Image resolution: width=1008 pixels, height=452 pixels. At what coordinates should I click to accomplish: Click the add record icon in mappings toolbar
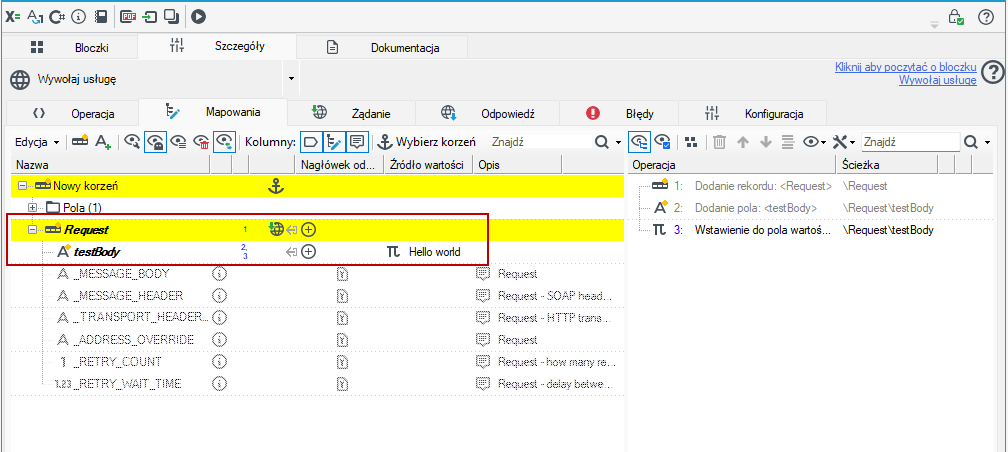coord(80,141)
